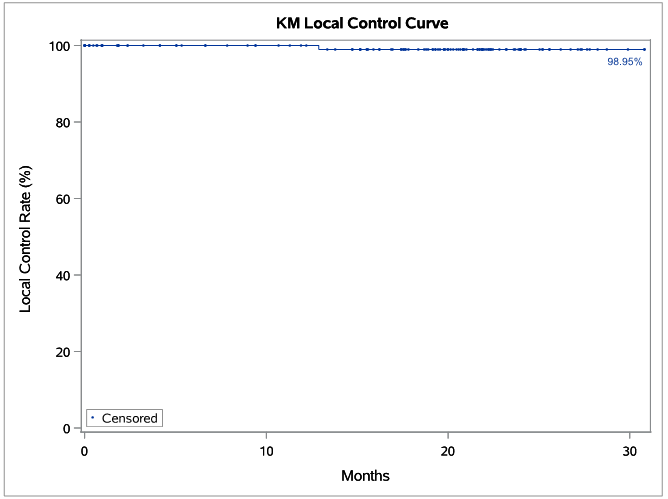Pick the 40 tick label on y-axis
The height and width of the screenshot is (499, 668).
(x=60, y=275)
